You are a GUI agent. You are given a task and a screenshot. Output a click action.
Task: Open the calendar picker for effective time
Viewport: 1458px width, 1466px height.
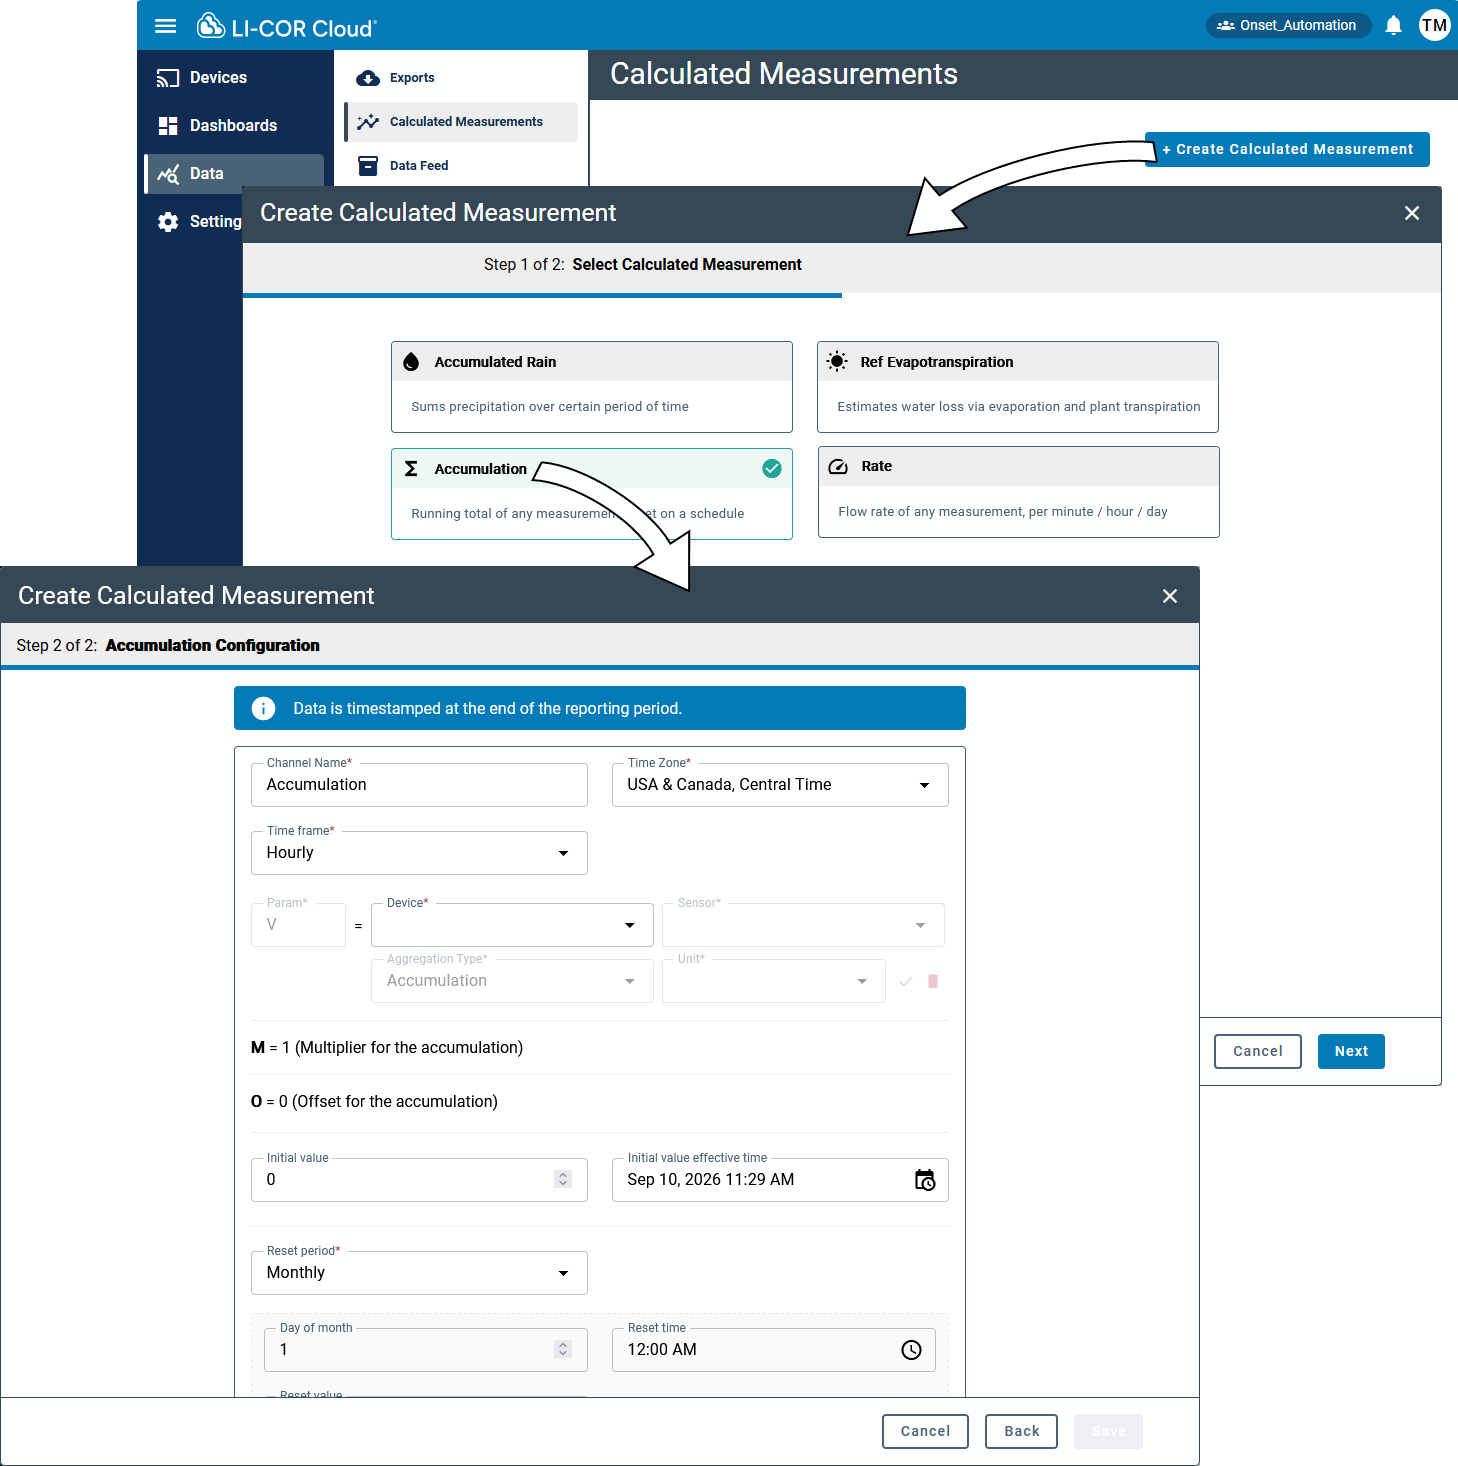(925, 1180)
